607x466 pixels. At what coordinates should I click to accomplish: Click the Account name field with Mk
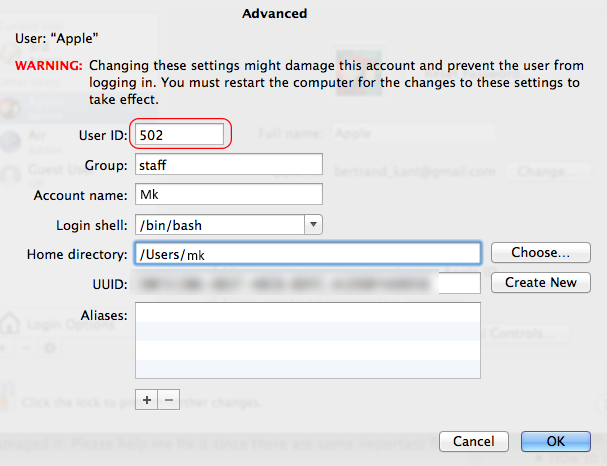coord(227,194)
